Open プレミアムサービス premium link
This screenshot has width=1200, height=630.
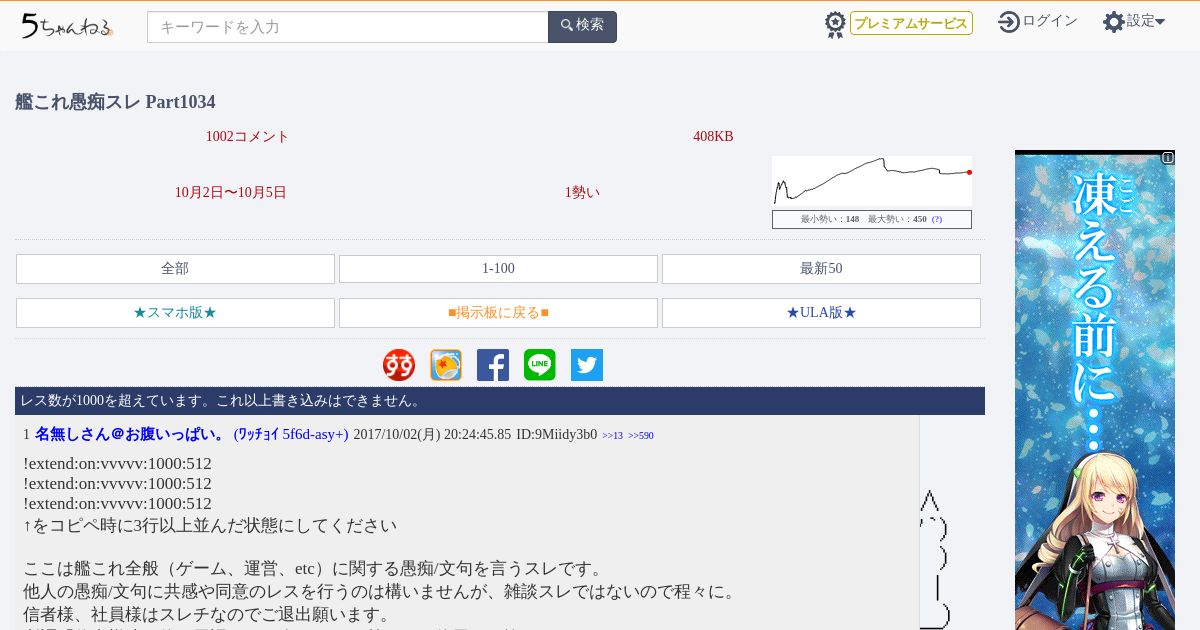911,23
